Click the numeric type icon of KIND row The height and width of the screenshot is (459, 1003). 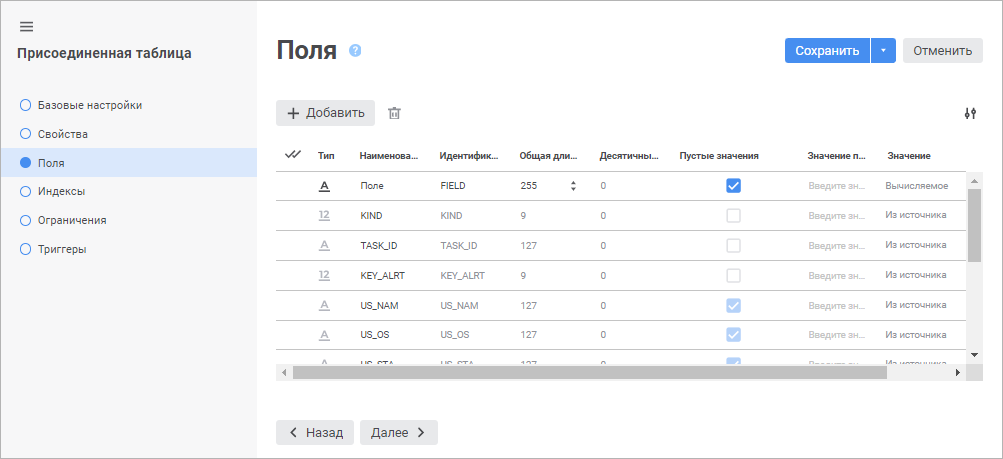click(324, 215)
